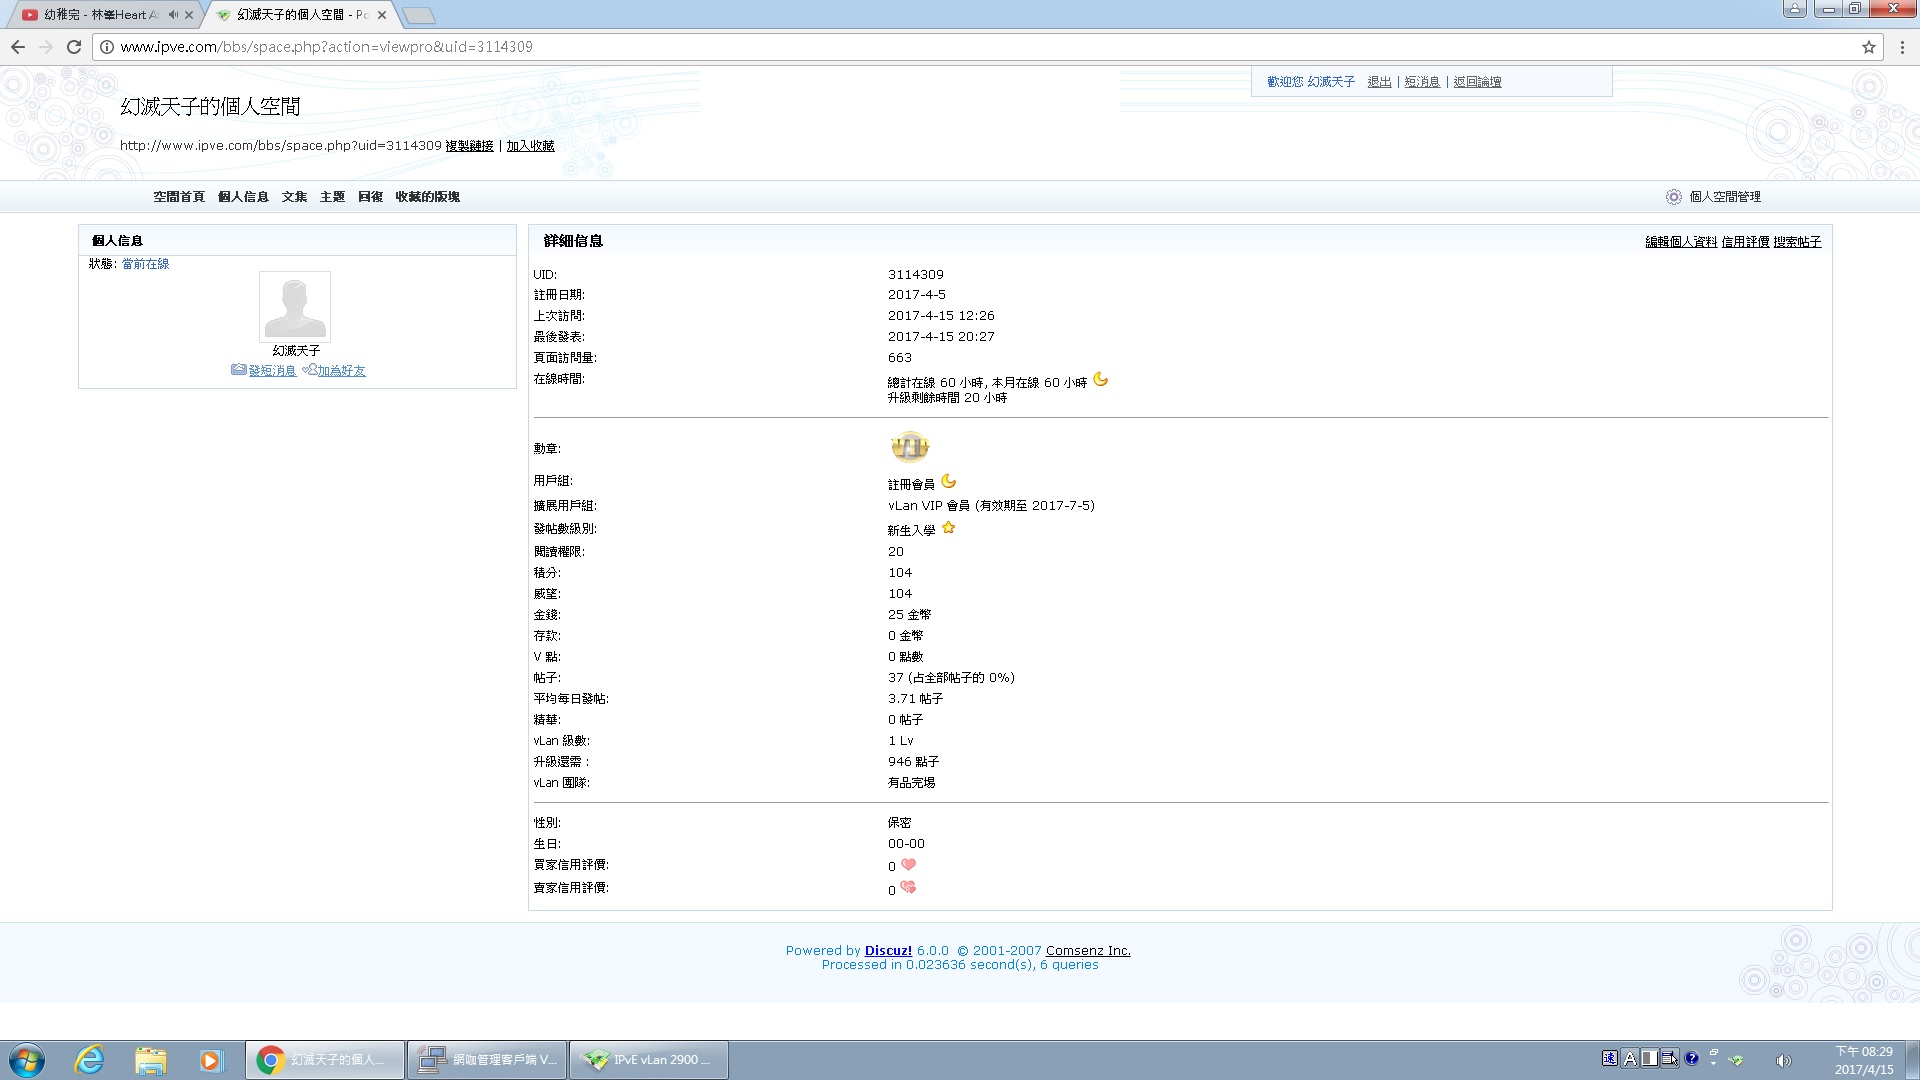Open Internet Explorer from taskbar
This screenshot has height=1080, width=1920.
coord(90,1060)
